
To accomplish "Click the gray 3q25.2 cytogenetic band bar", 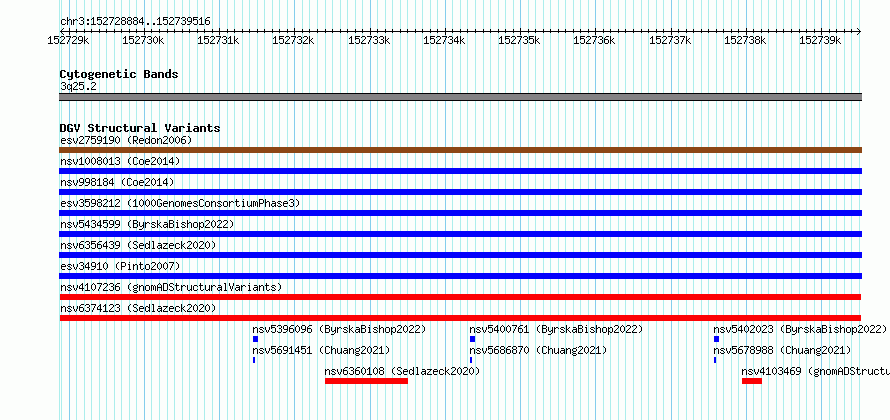I will (x=460, y=97).
